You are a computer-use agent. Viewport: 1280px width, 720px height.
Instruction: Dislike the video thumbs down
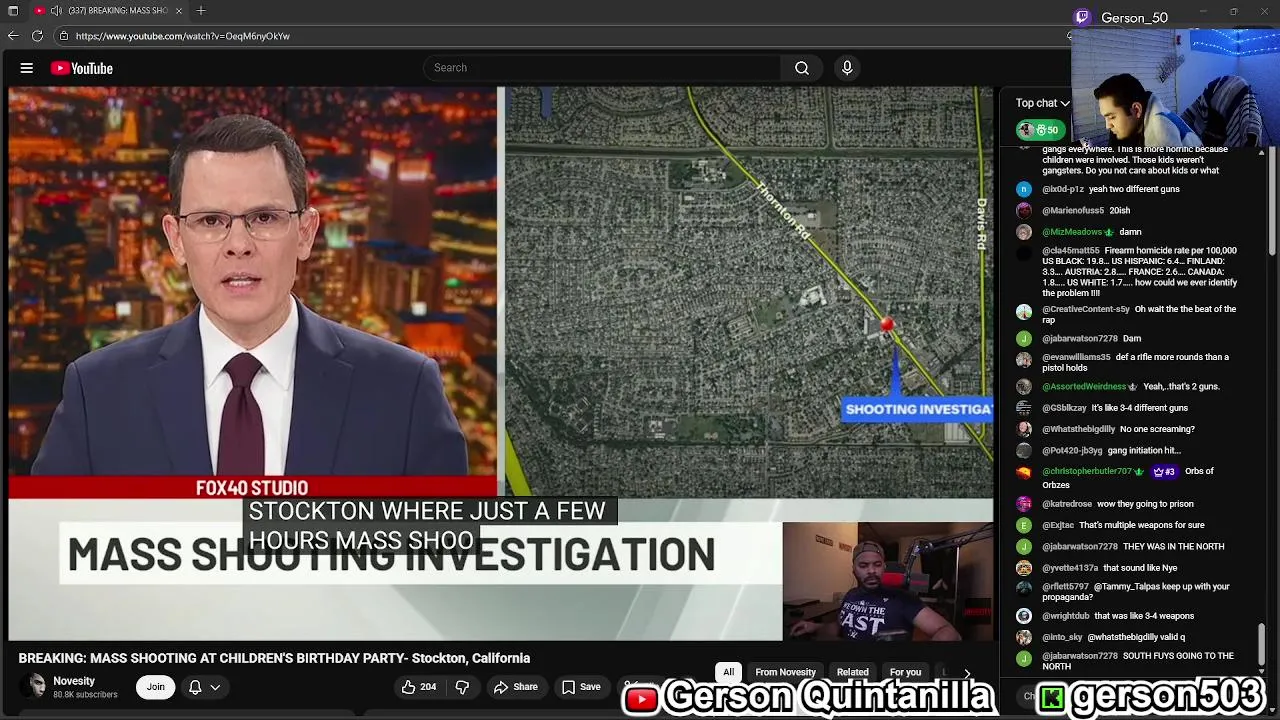tap(462, 687)
